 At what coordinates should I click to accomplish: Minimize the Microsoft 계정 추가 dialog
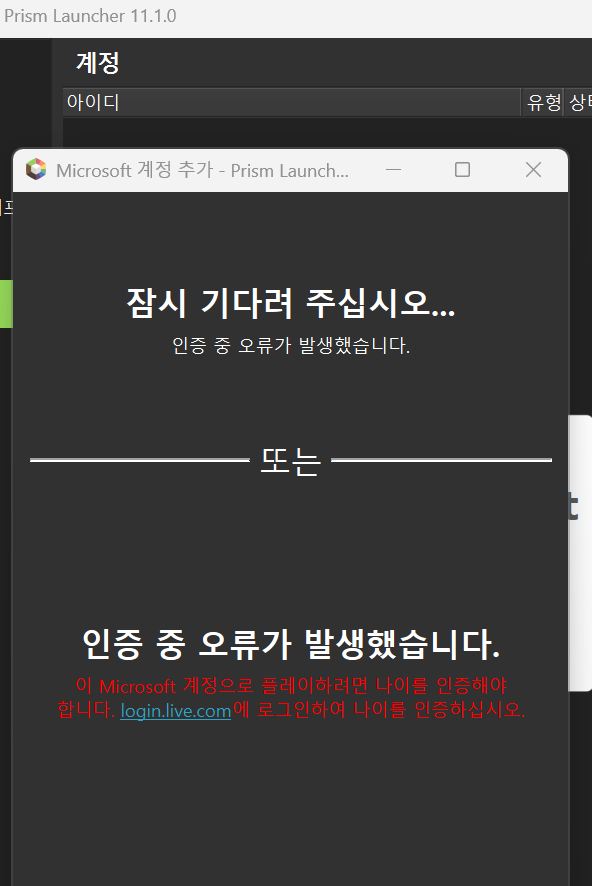(393, 170)
